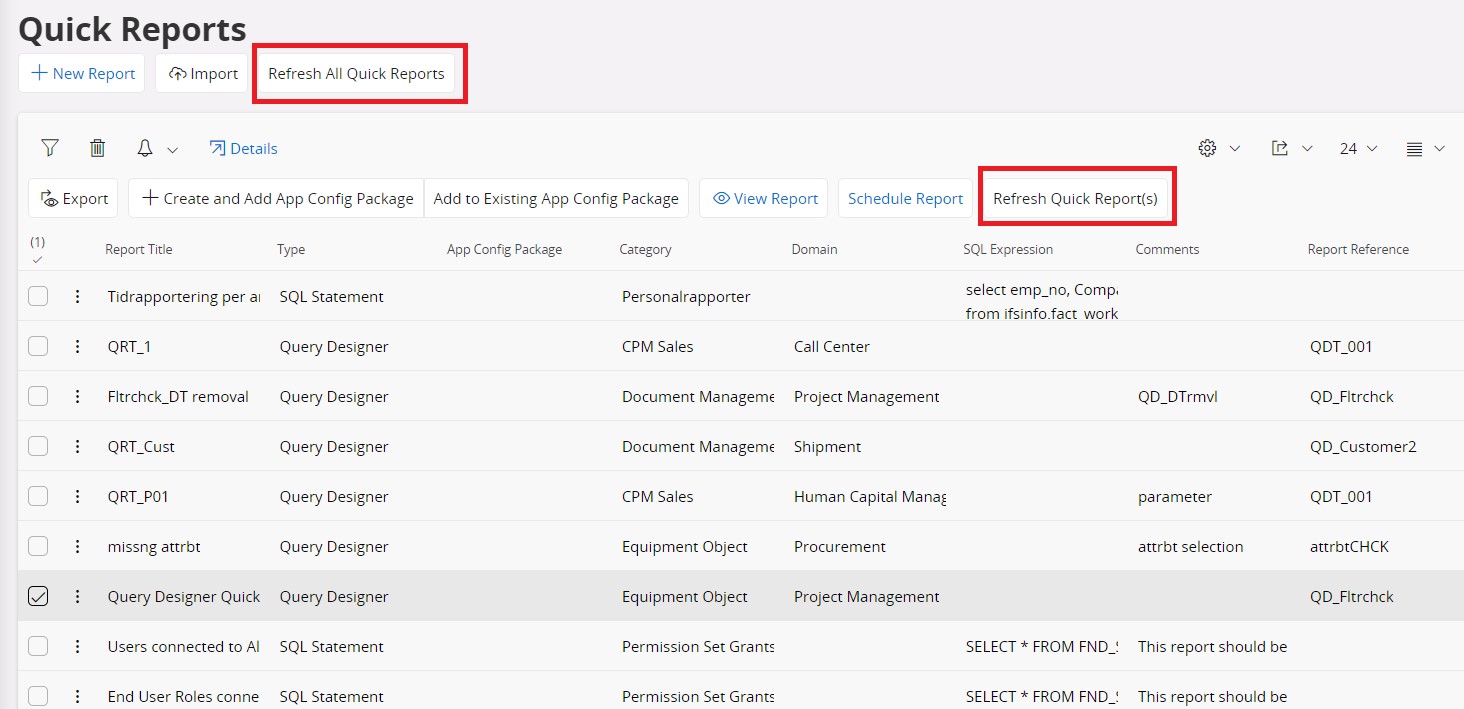Uncheck the Query Designer Quick row checkbox
The image size is (1464, 709).
point(38,596)
